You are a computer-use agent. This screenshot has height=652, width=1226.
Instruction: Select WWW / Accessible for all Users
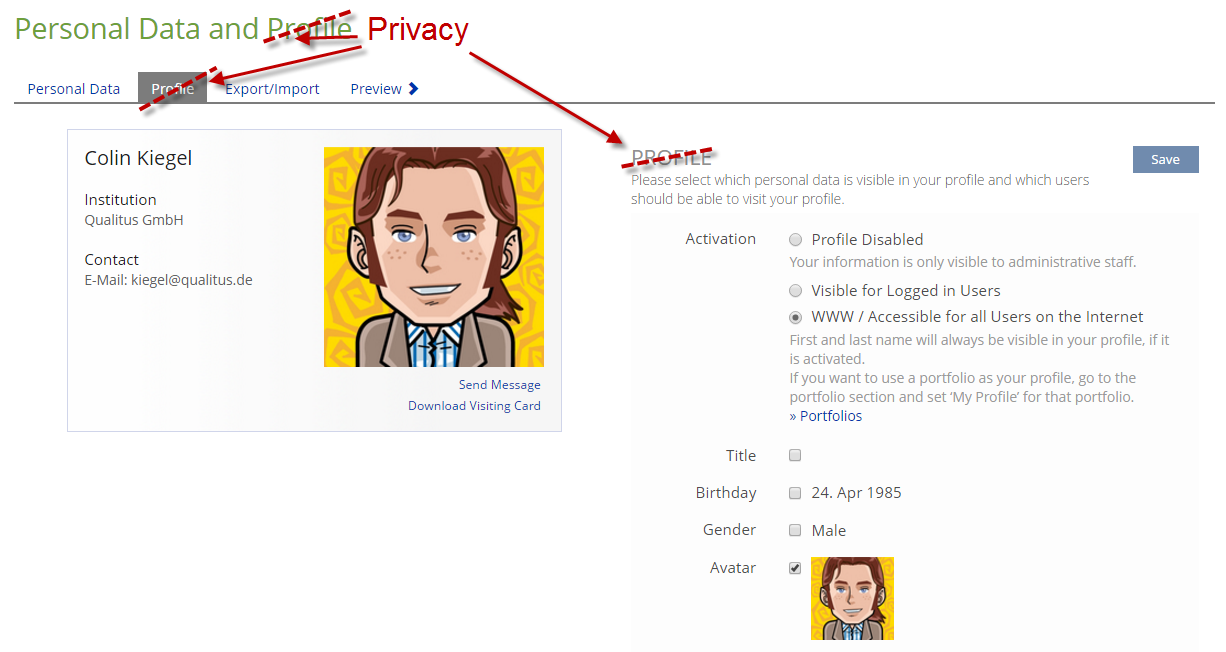coord(796,317)
